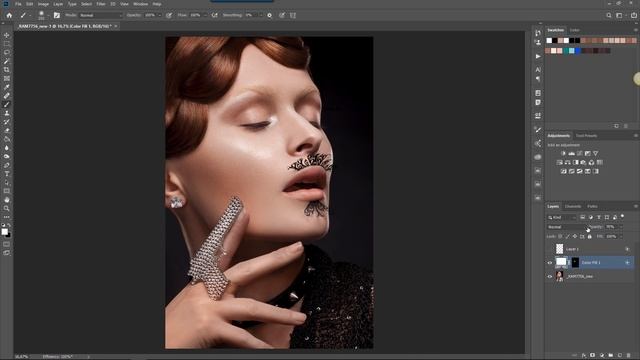
Task: Click the Add layer mask icon at panel bottom
Action: click(593, 356)
